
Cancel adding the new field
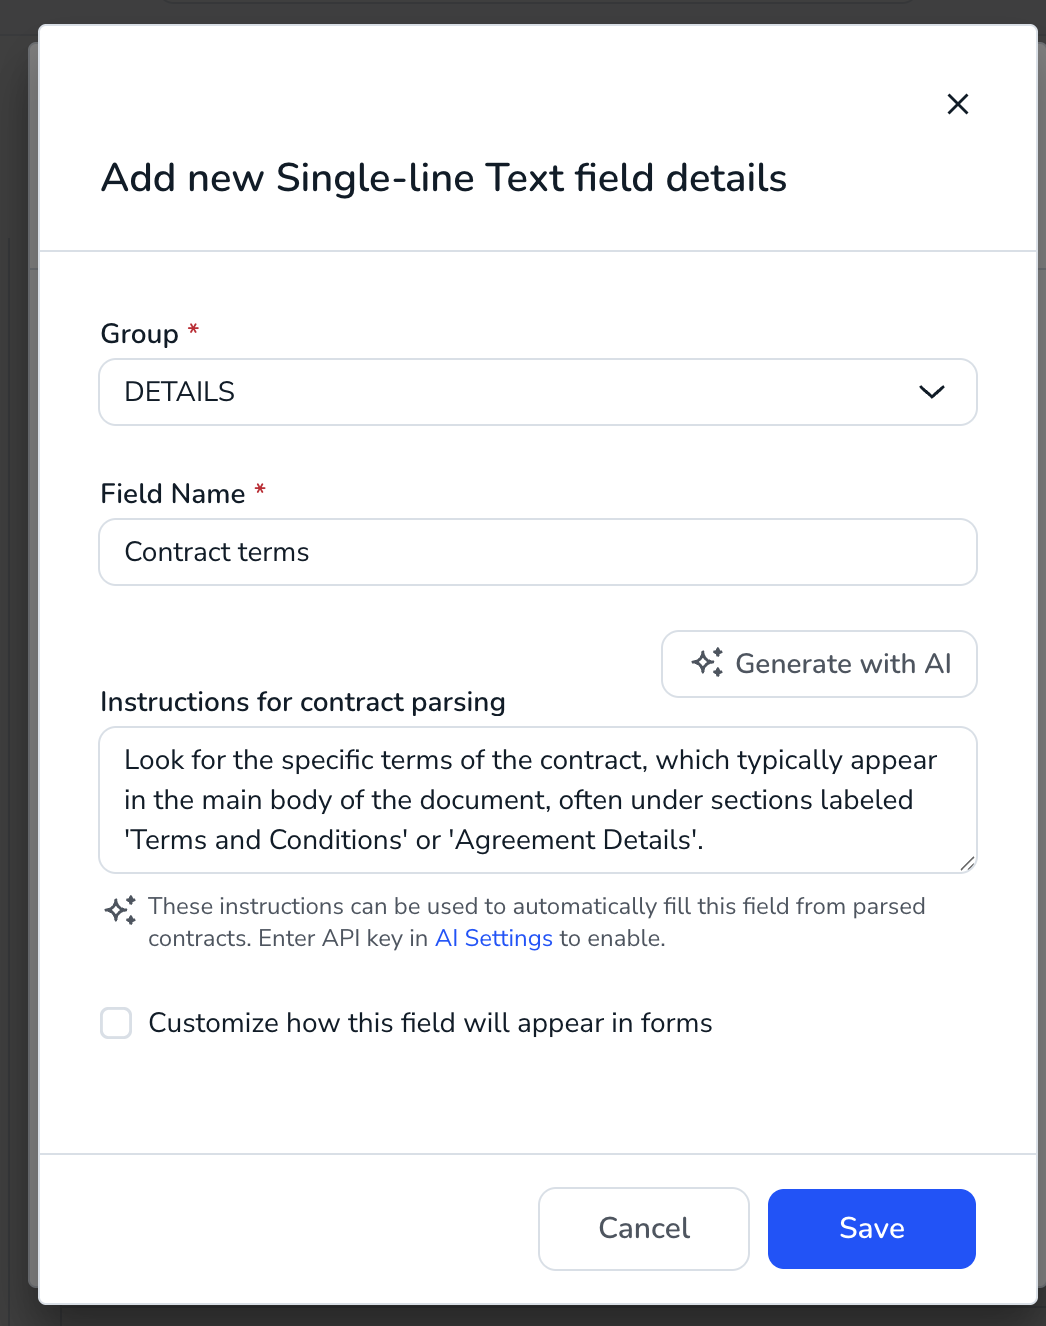pyautogui.click(x=644, y=1229)
